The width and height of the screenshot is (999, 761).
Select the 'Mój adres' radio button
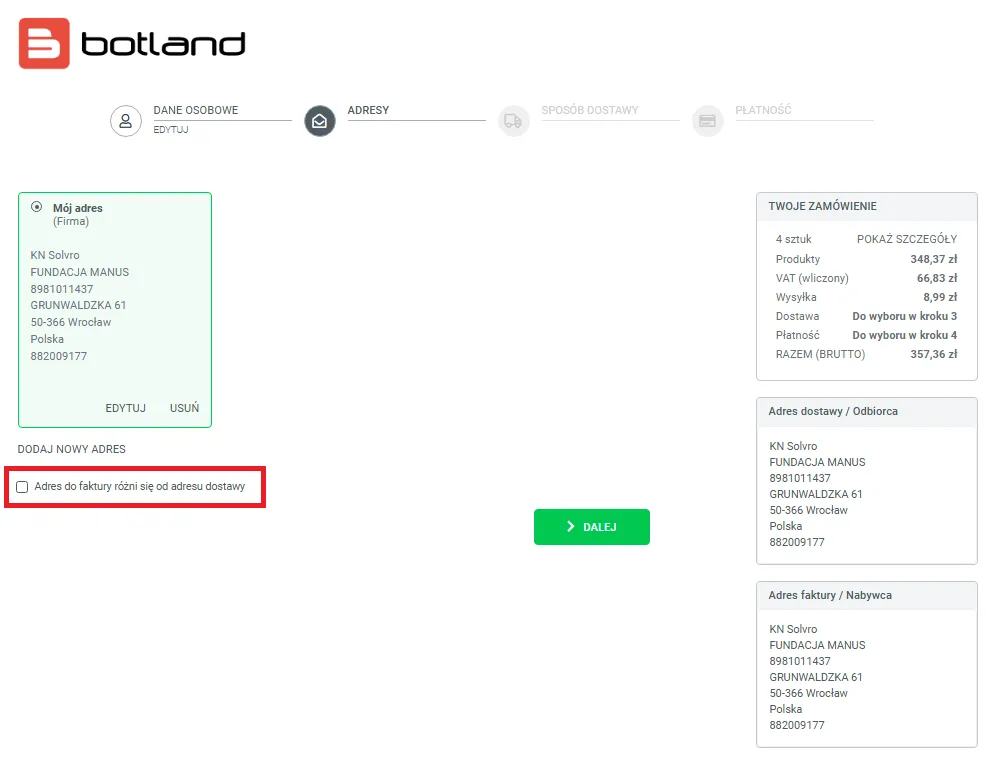point(37,207)
